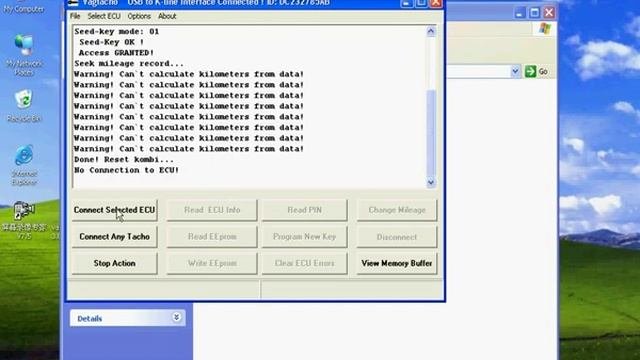The height and width of the screenshot is (360, 640).
Task: Click the disabled Read ECU Info button
Action: pos(212,210)
